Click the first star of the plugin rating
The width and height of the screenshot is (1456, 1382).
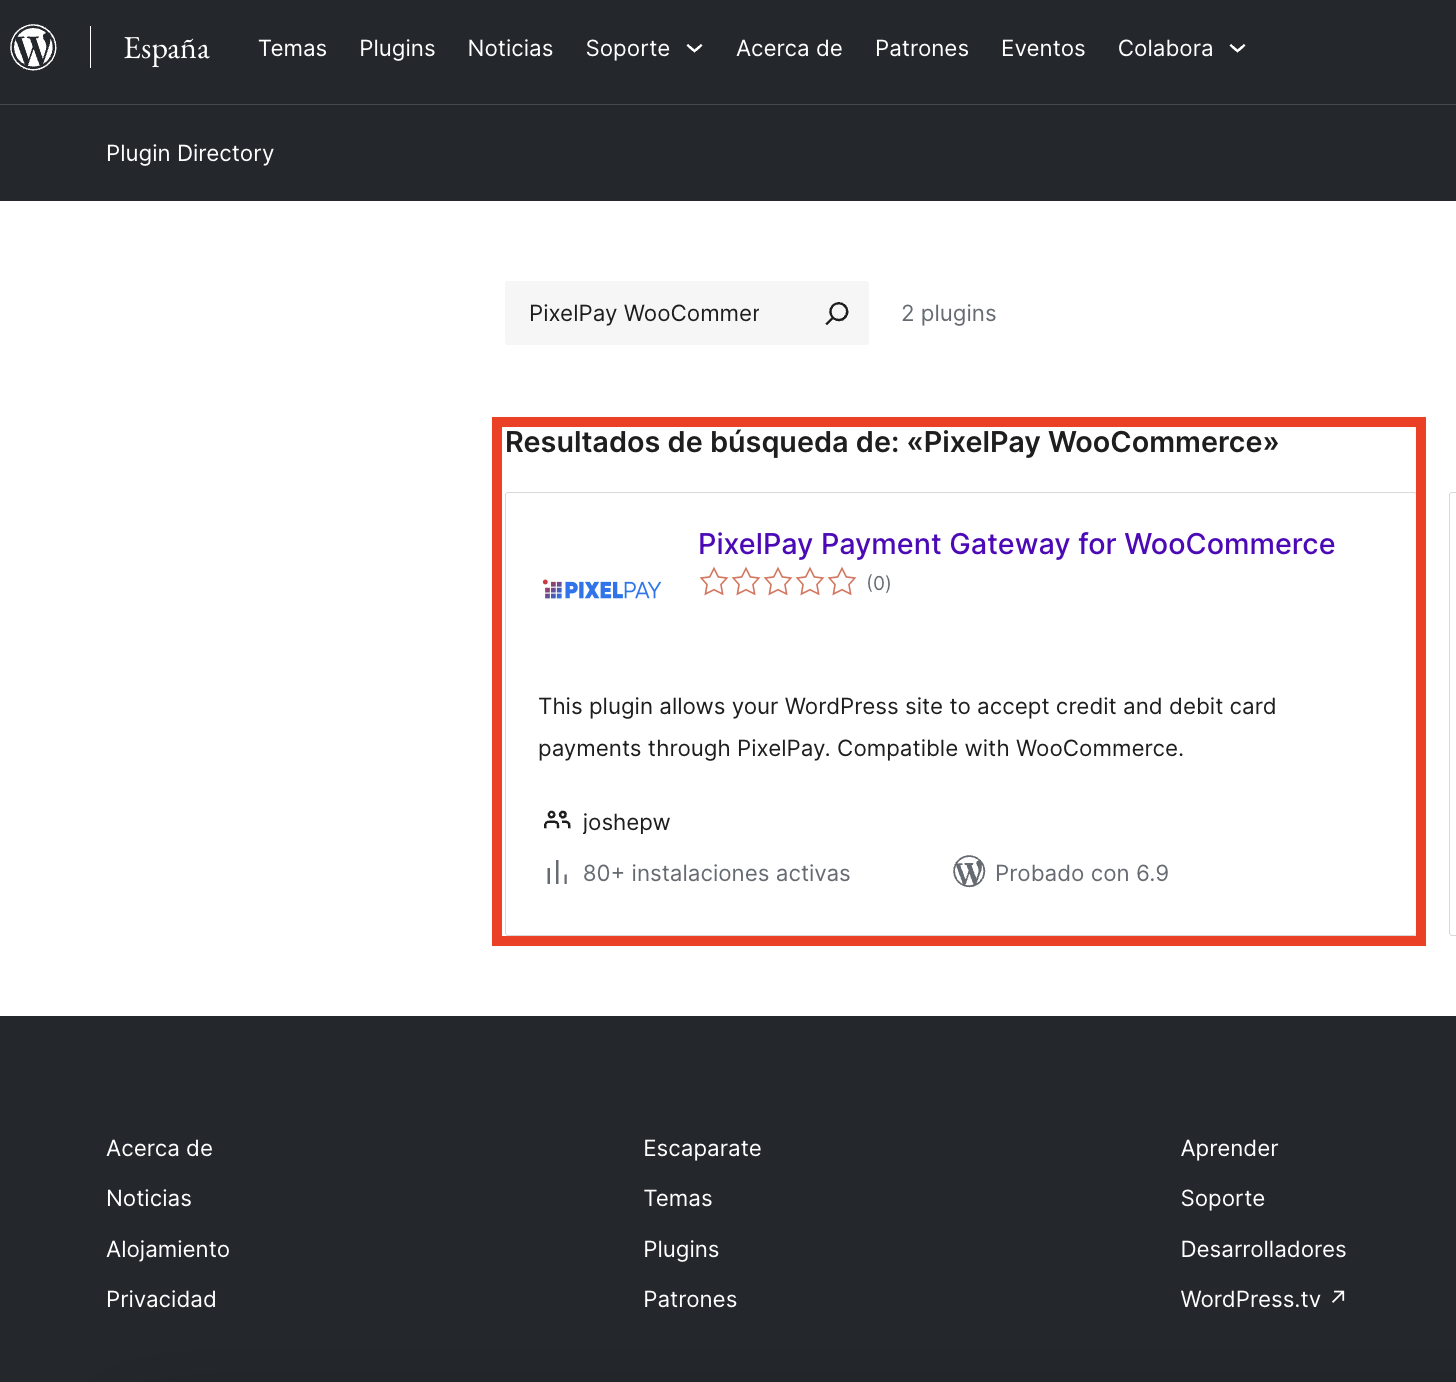tap(713, 581)
